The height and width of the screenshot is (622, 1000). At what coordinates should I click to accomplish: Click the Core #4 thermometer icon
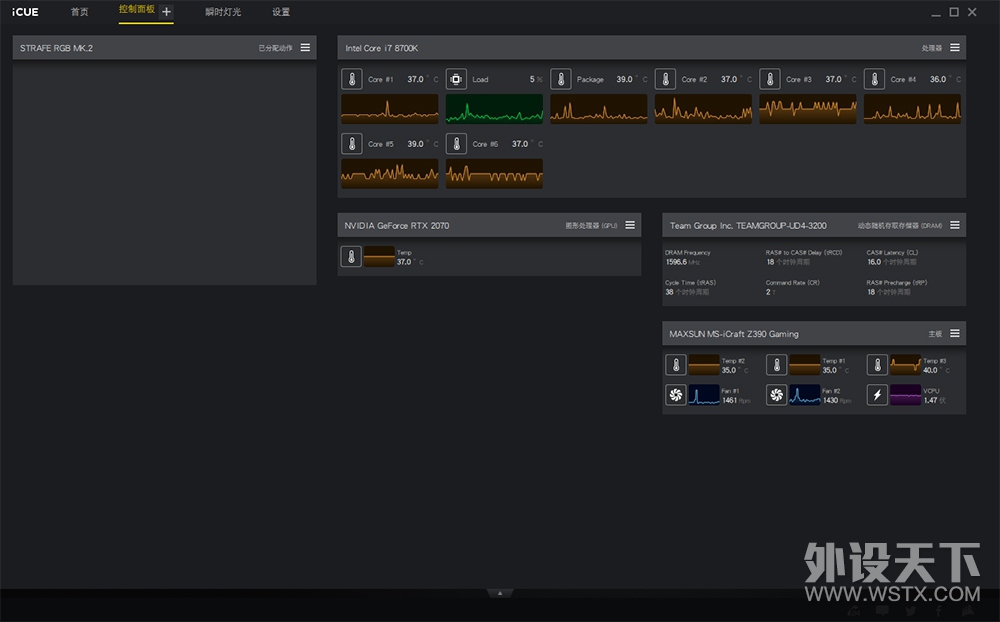coord(874,79)
